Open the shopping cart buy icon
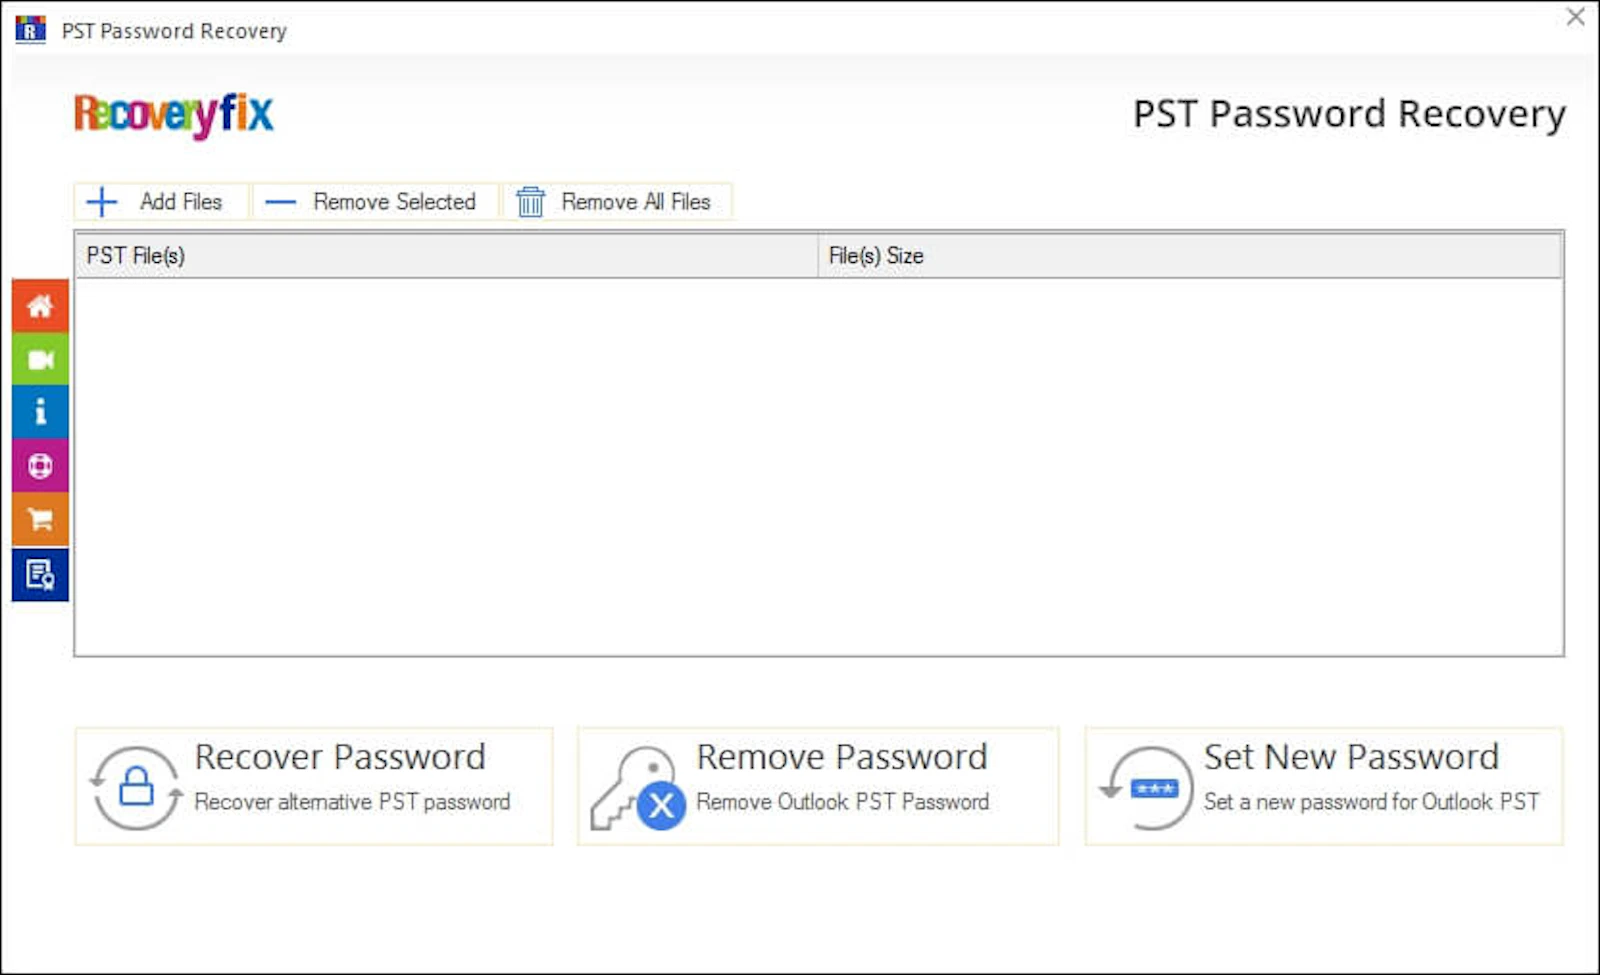This screenshot has height=975, width=1600. (x=40, y=520)
